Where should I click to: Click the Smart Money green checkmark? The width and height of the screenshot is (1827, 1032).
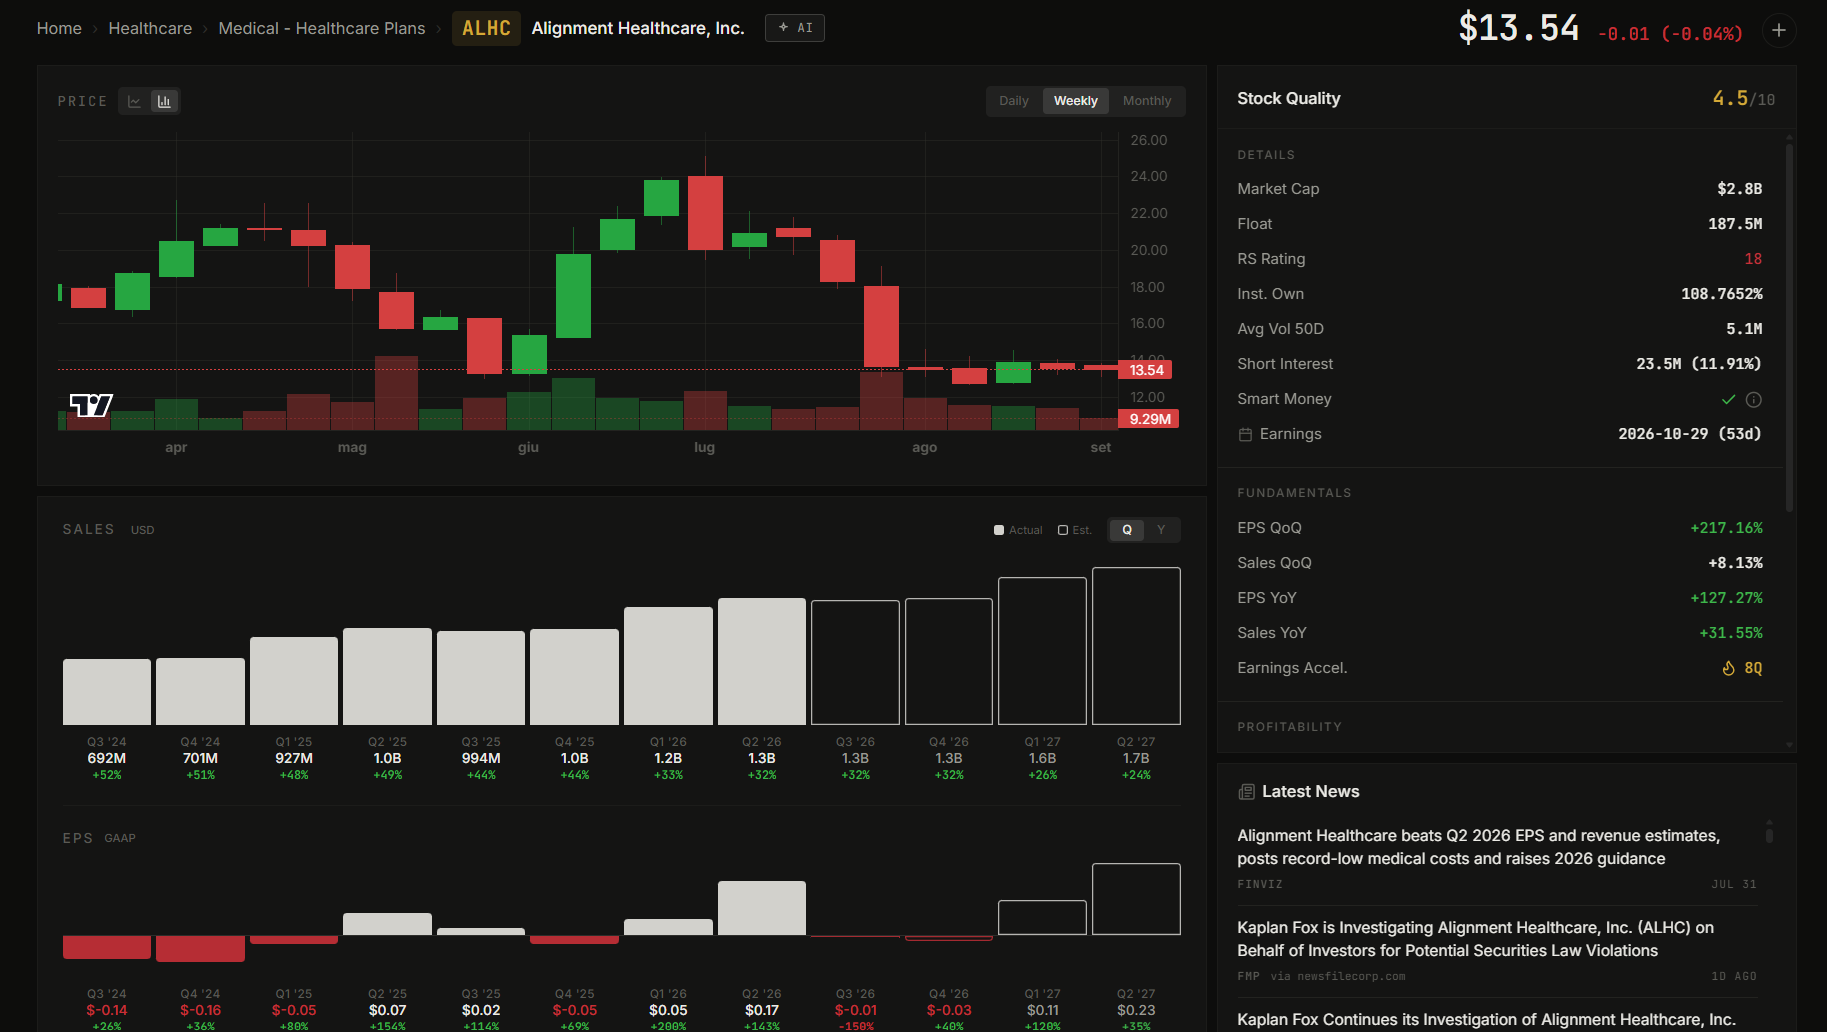tap(1728, 399)
